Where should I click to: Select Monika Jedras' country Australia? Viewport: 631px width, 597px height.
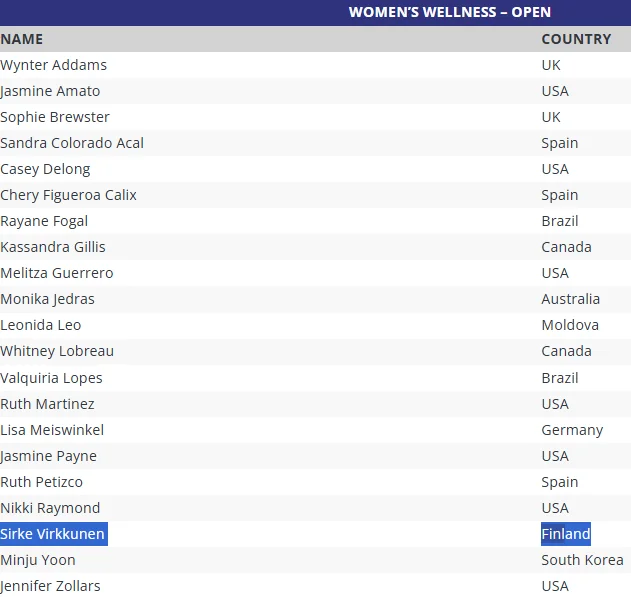(x=571, y=299)
